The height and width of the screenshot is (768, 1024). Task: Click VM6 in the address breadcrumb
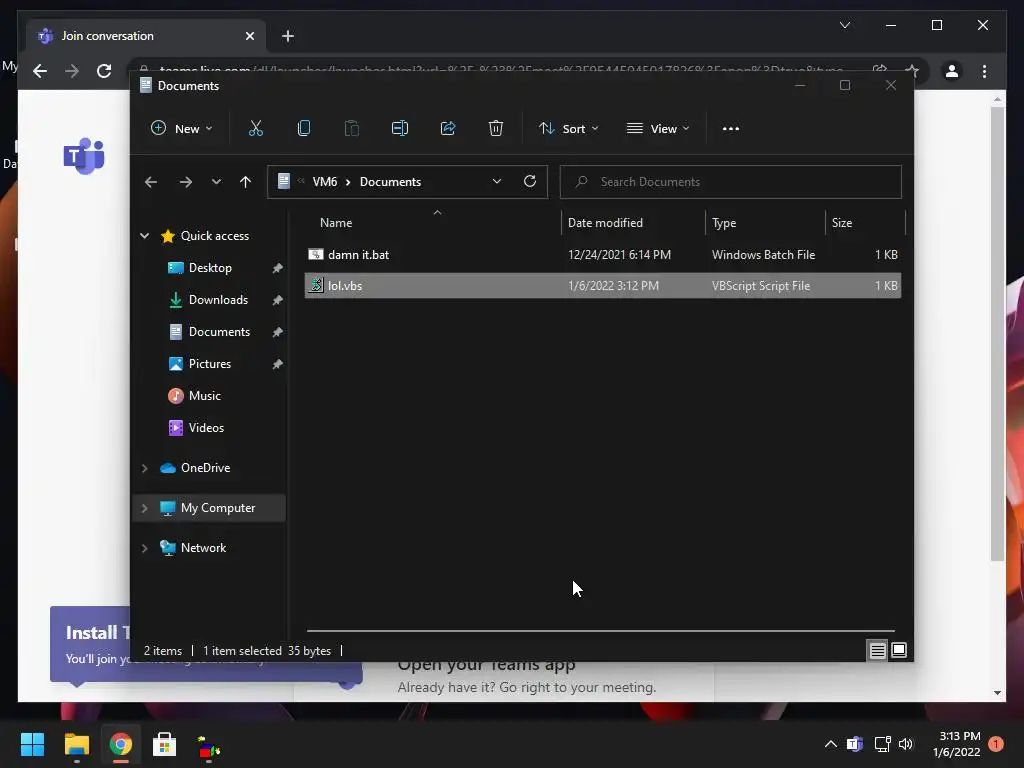325,182
